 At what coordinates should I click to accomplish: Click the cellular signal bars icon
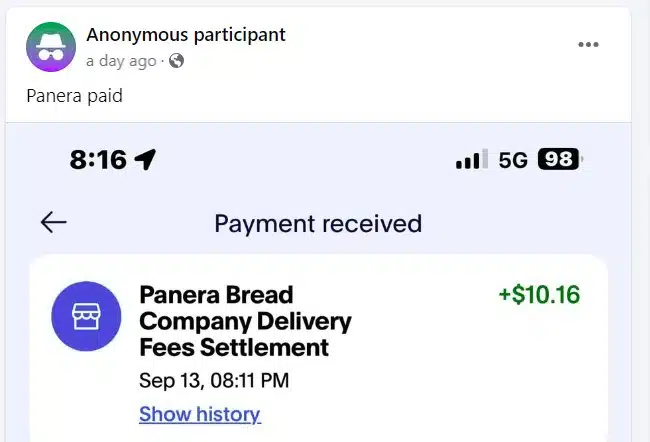[471, 160]
